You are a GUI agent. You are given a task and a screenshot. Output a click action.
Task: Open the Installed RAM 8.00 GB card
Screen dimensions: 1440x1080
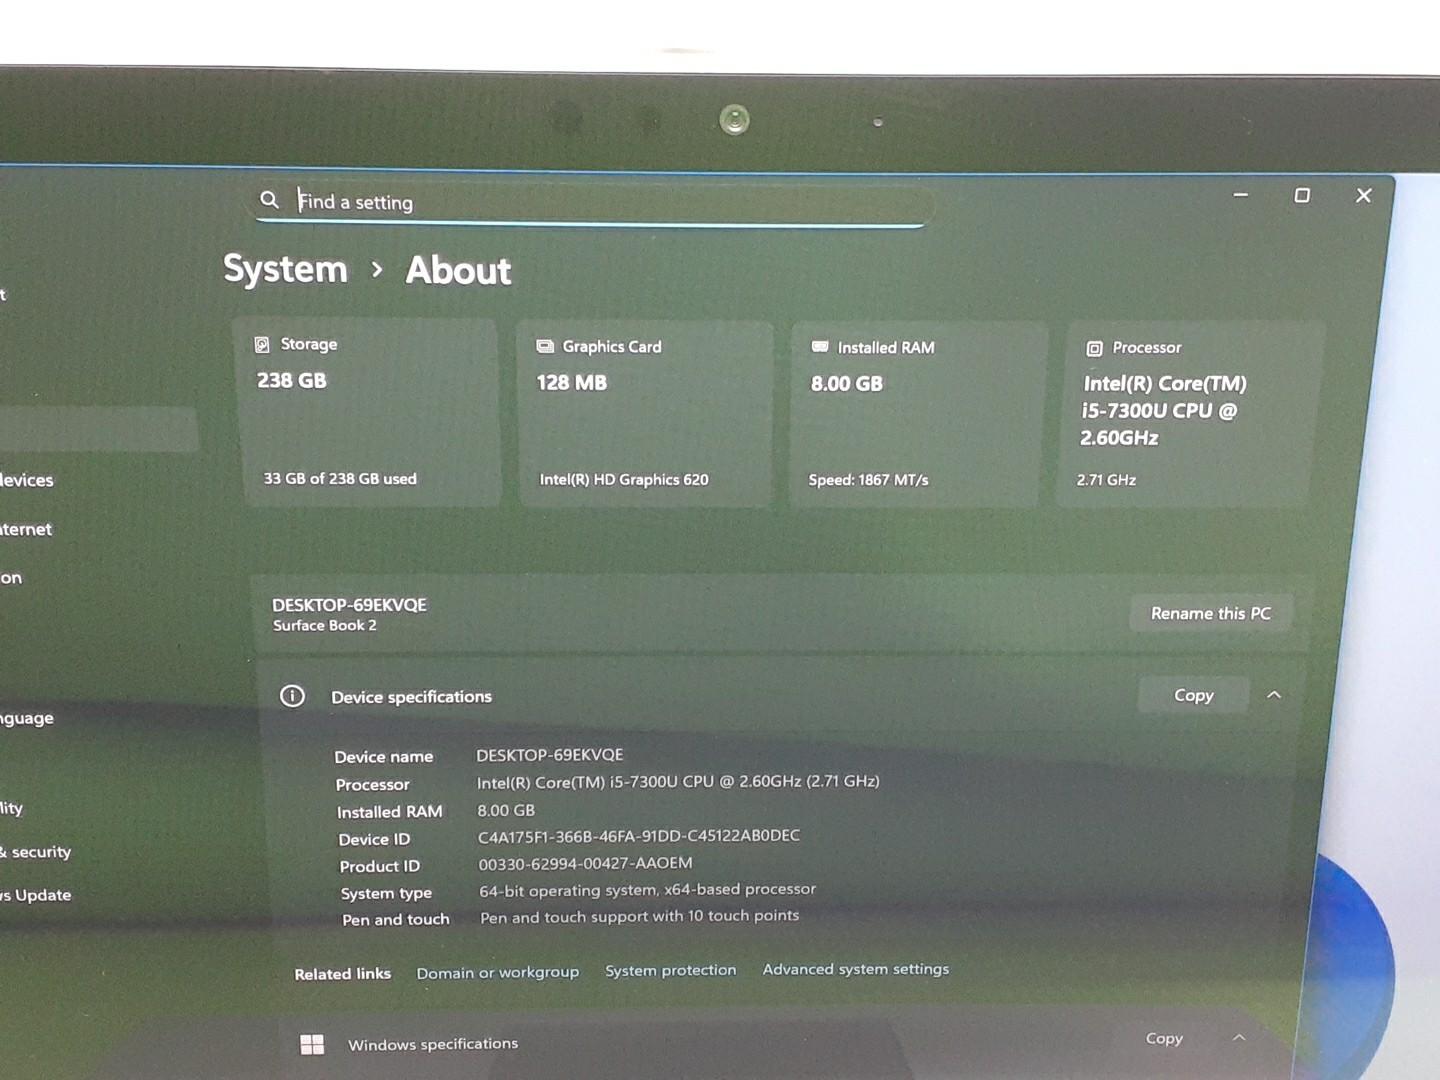[x=918, y=415]
